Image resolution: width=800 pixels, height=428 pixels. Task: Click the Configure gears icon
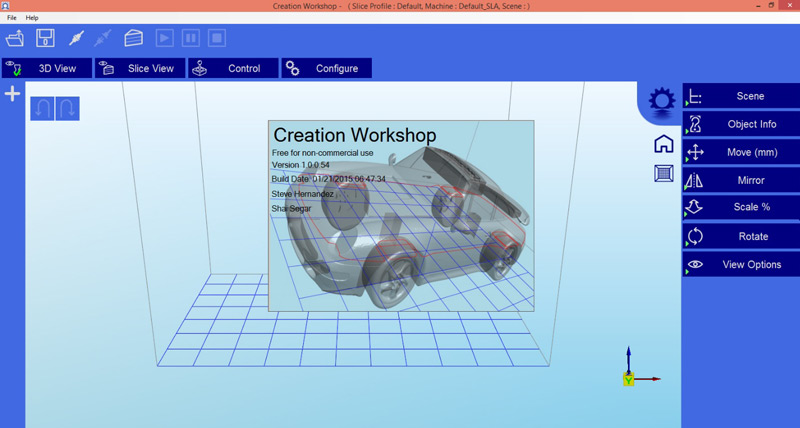(292, 68)
